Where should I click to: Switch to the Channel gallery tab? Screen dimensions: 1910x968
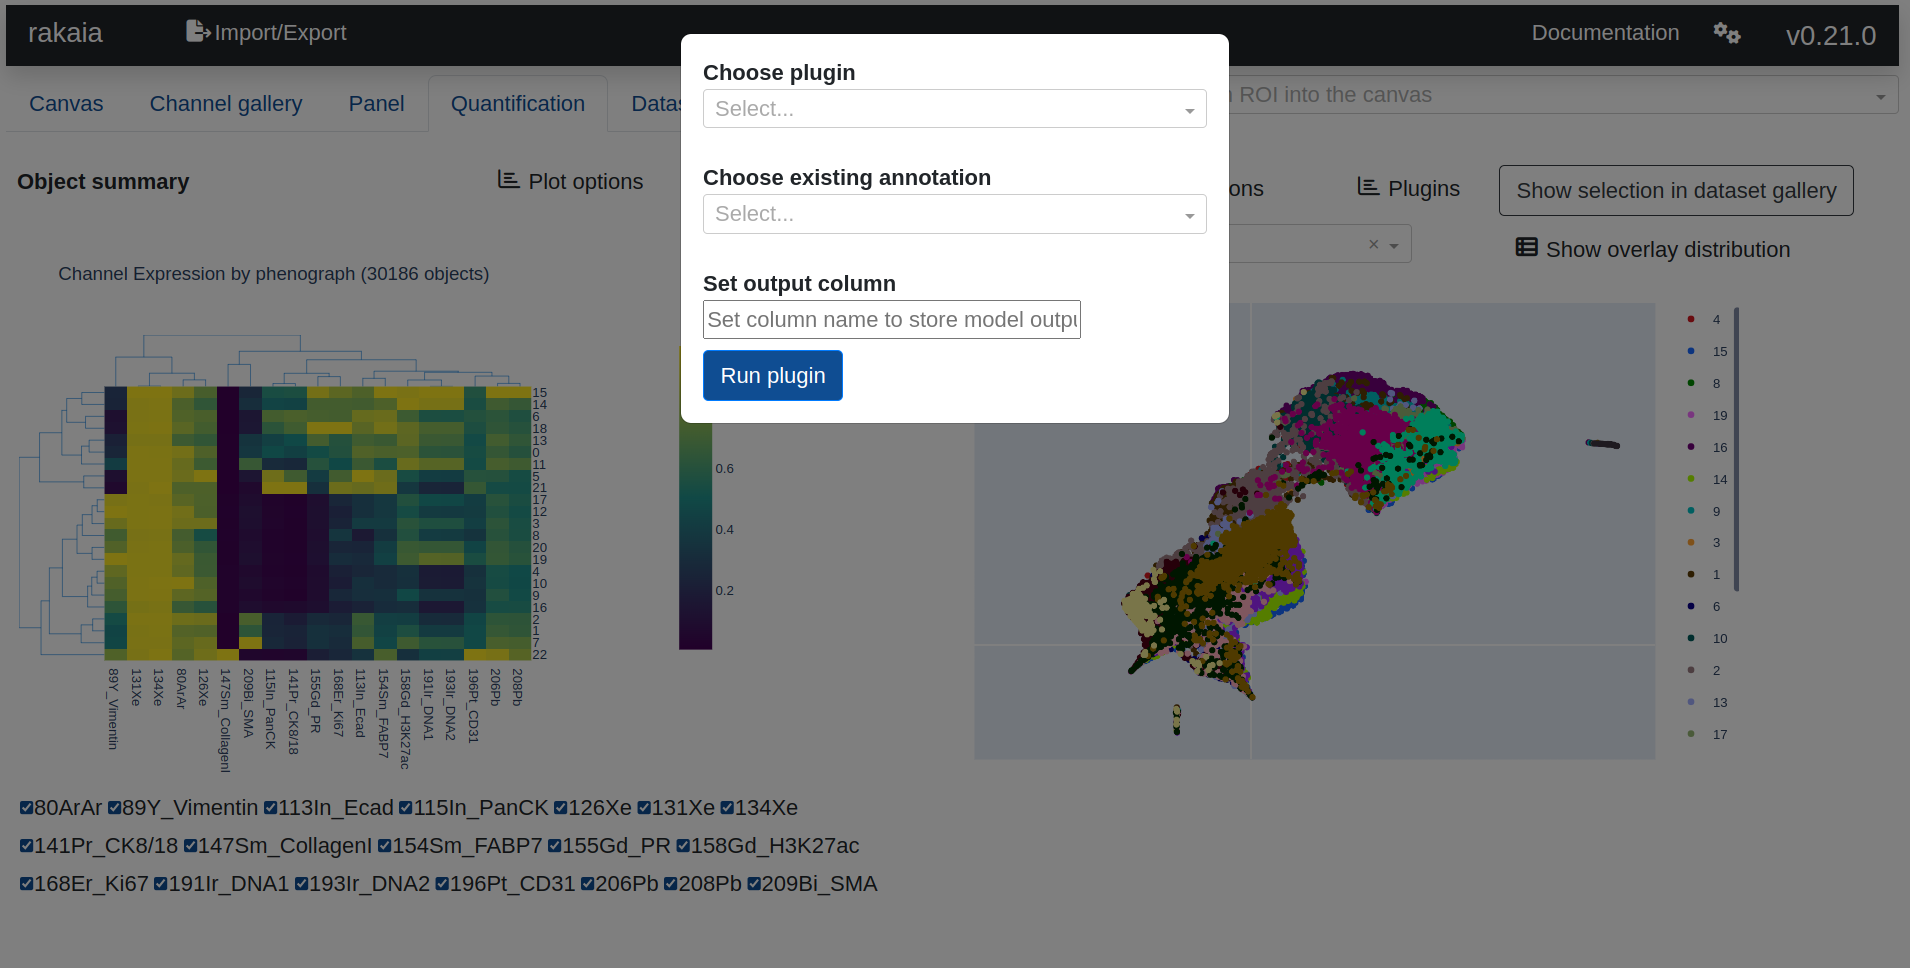click(x=225, y=104)
